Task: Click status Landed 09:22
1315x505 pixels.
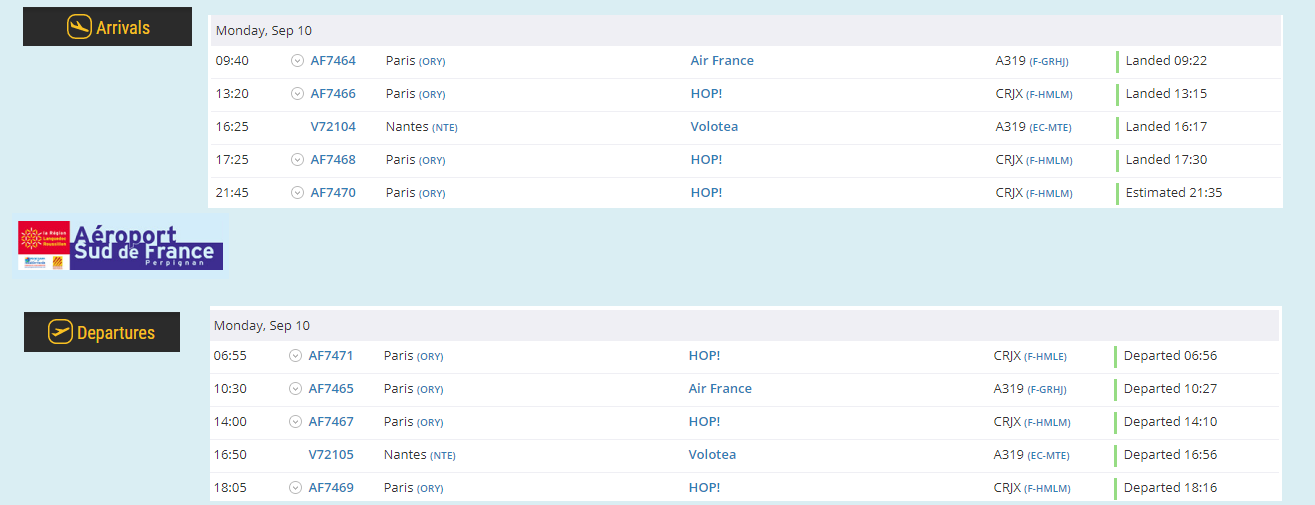Action: (x=1166, y=61)
